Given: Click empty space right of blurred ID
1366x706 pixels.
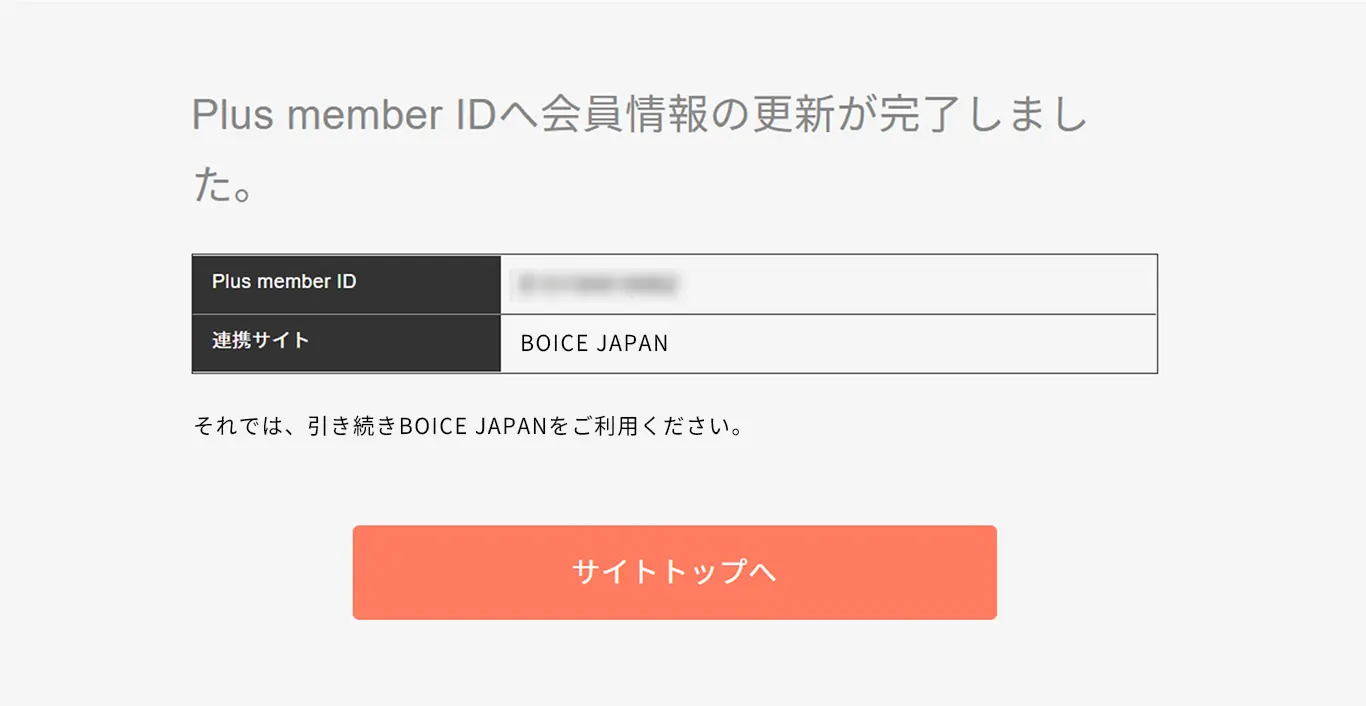Looking at the screenshot, I should tap(918, 284).
